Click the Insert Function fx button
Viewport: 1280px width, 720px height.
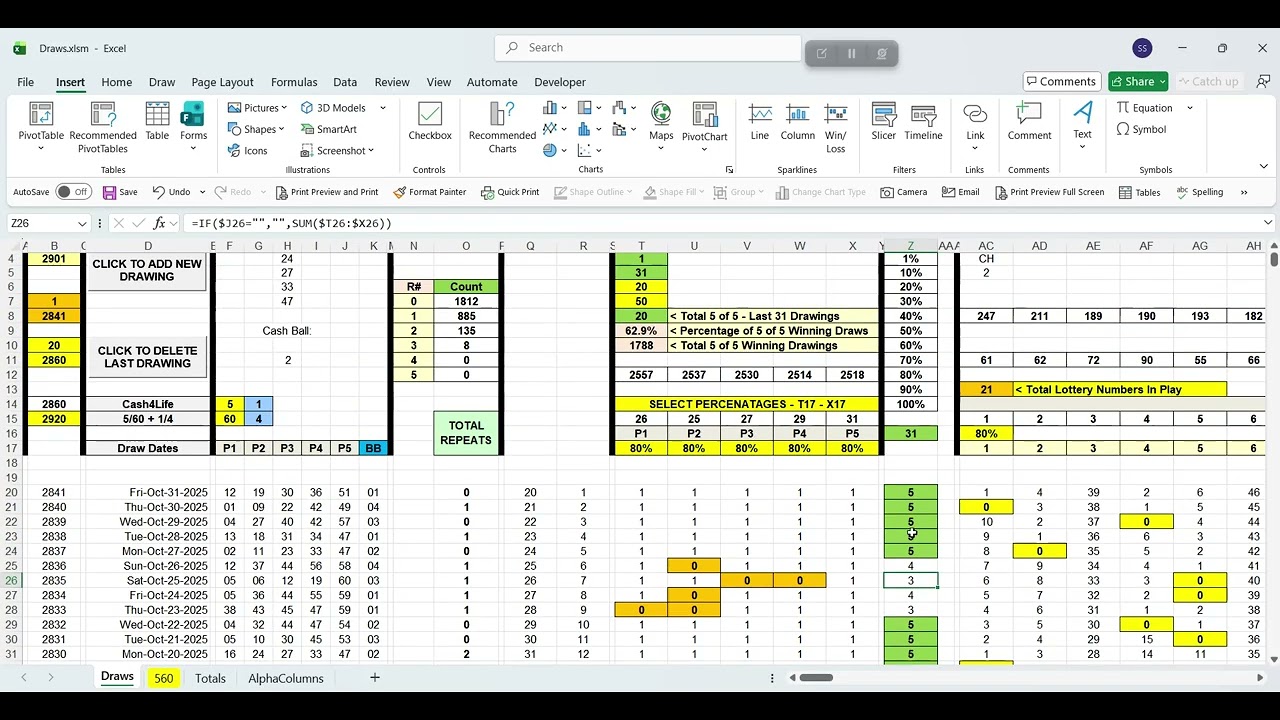point(160,224)
